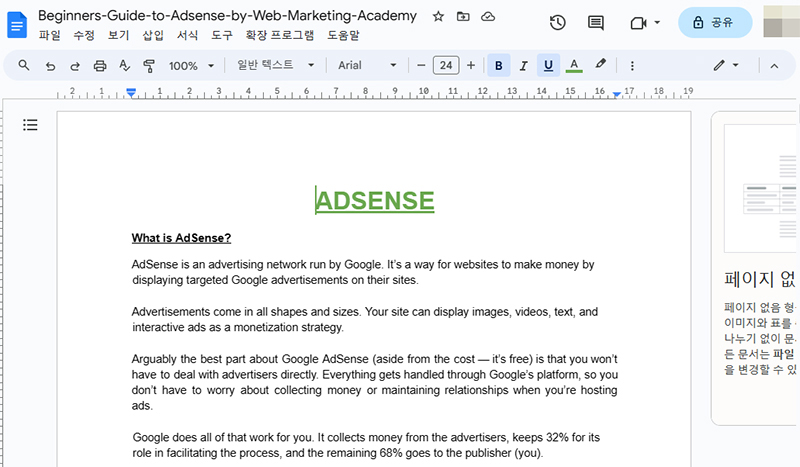Screen dimensions: 800x467
Task: Decrease font size with minus button
Action: (421, 65)
